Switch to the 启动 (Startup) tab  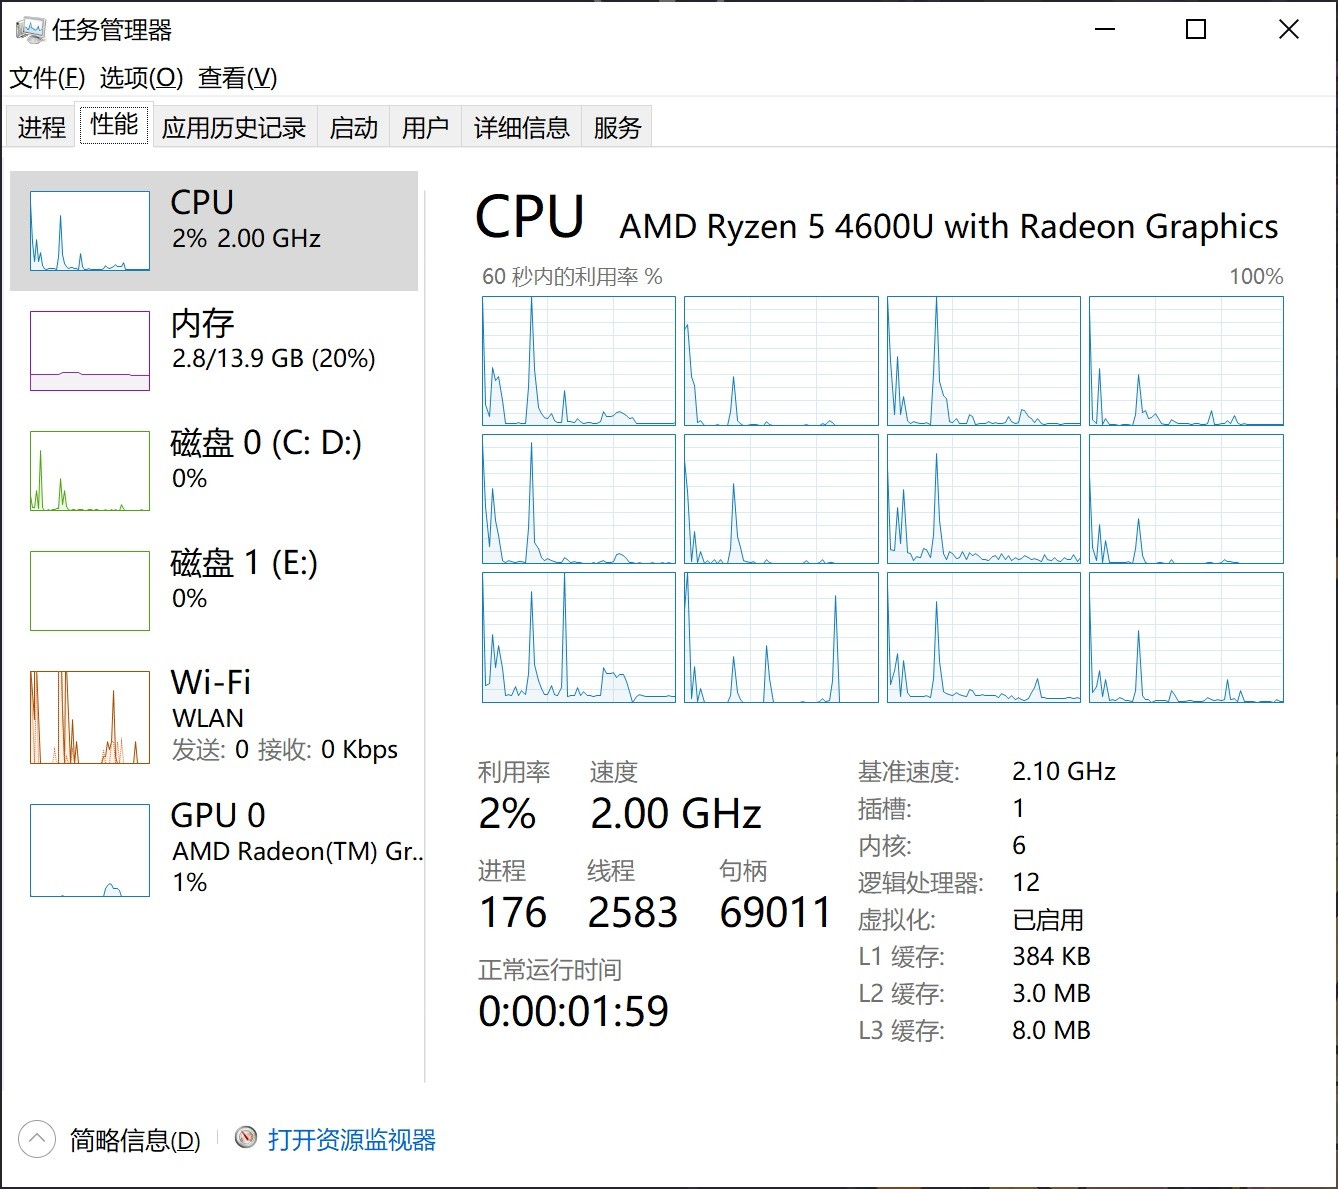point(354,127)
